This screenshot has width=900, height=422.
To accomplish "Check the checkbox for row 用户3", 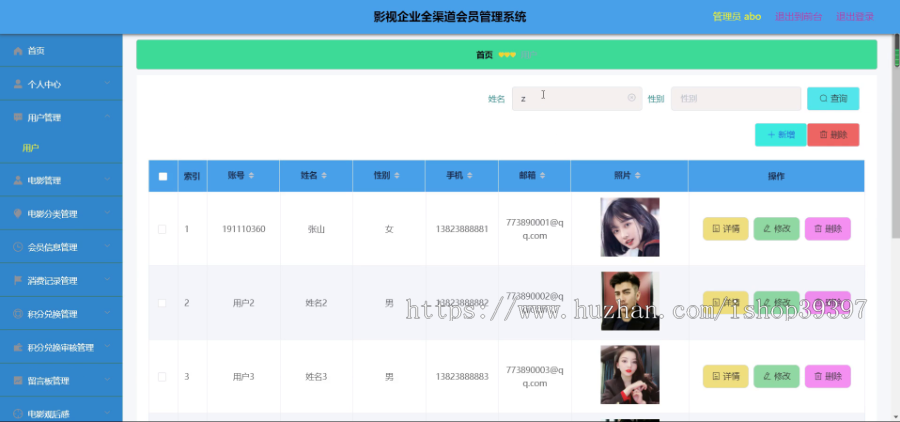I will click(x=162, y=377).
